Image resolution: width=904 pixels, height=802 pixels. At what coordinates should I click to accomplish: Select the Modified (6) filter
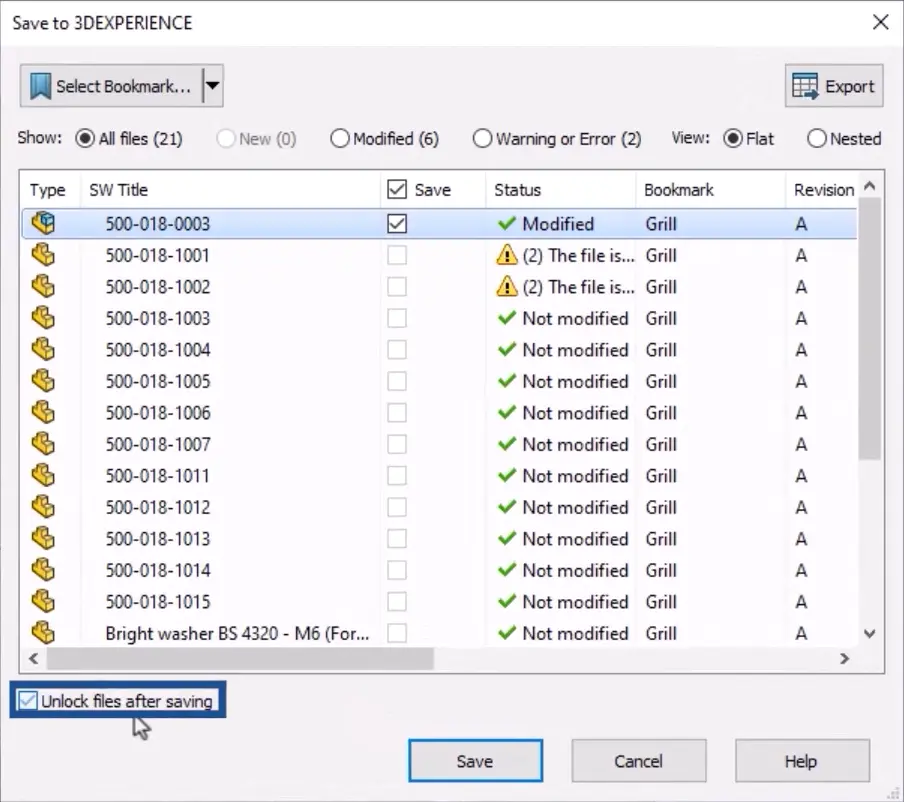tap(340, 138)
